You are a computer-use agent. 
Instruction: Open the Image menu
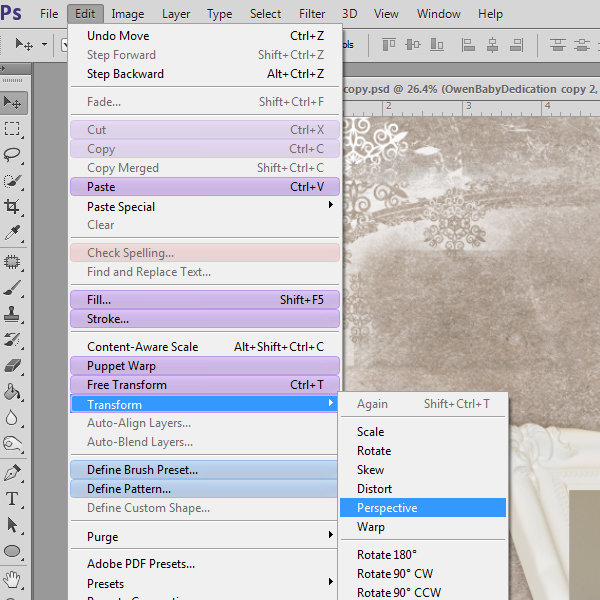point(128,14)
